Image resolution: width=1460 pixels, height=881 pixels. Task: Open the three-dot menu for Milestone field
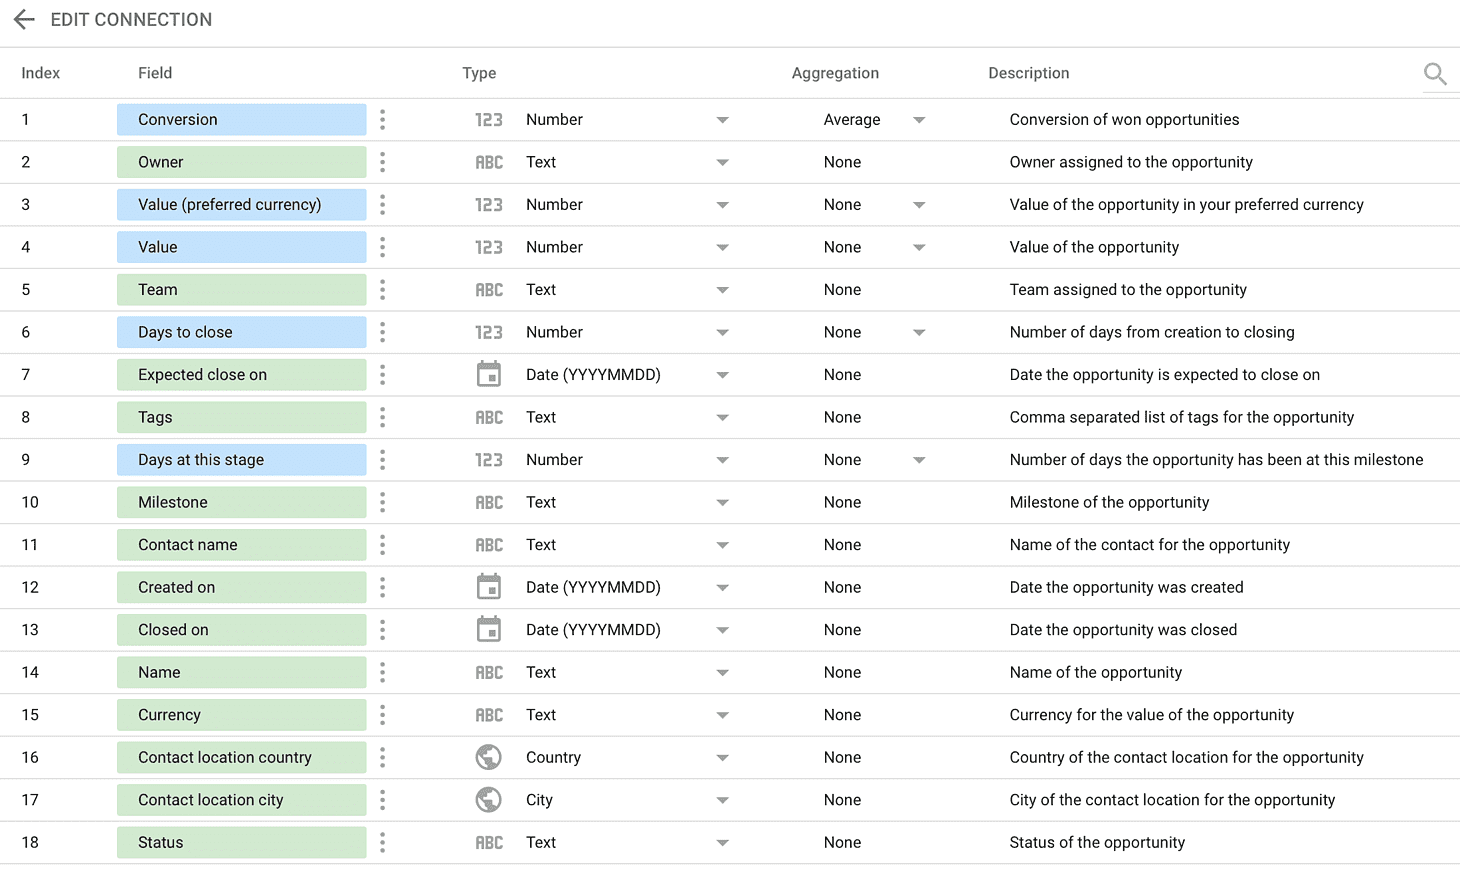[383, 502]
